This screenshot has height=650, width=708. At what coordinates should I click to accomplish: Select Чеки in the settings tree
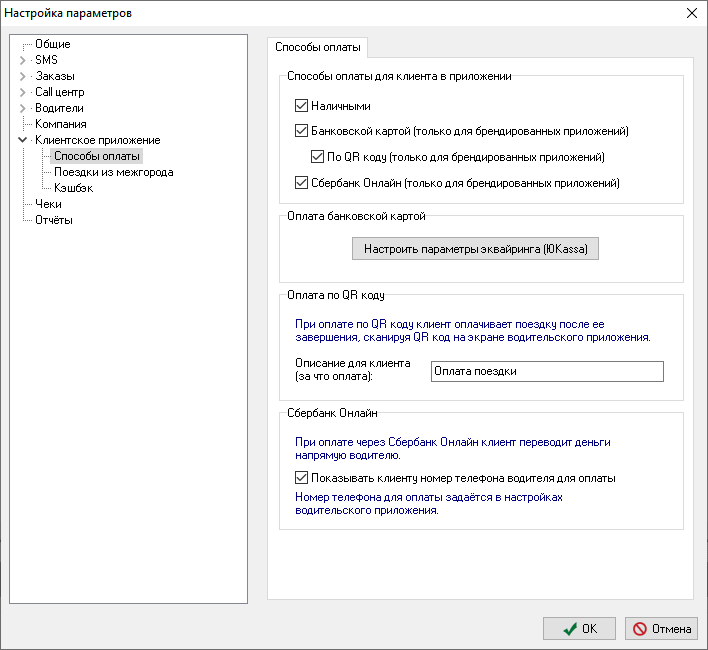point(48,204)
